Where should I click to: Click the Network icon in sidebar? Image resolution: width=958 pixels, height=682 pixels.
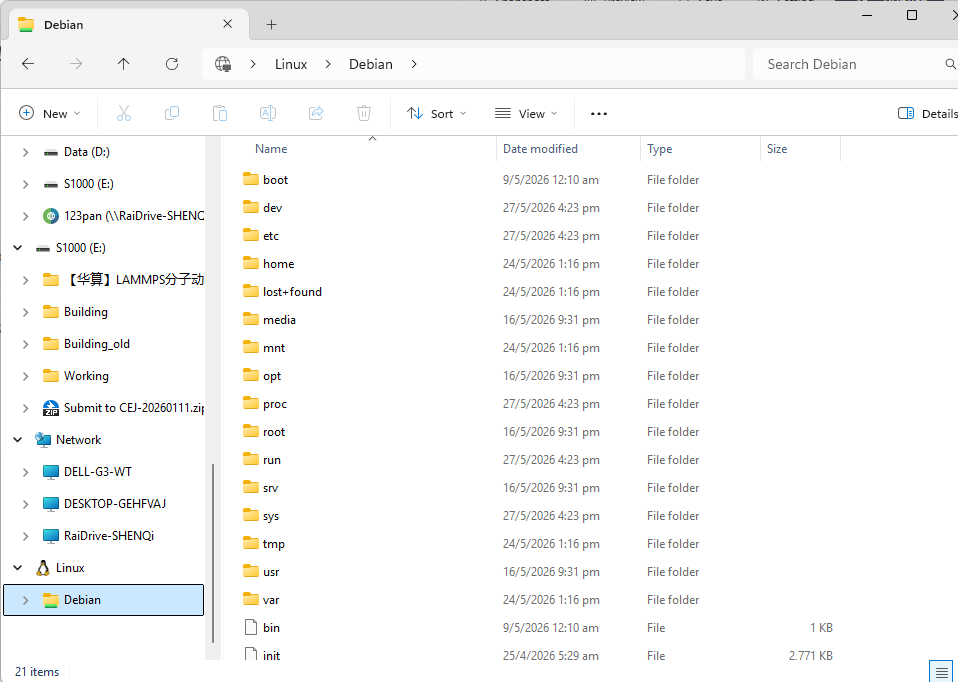pyautogui.click(x=43, y=439)
